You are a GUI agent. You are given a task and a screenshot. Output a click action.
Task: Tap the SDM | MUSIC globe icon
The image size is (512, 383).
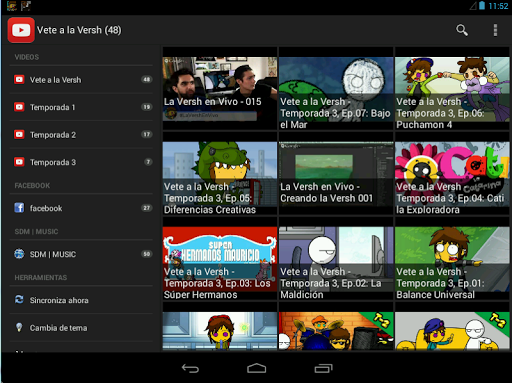coord(19,254)
